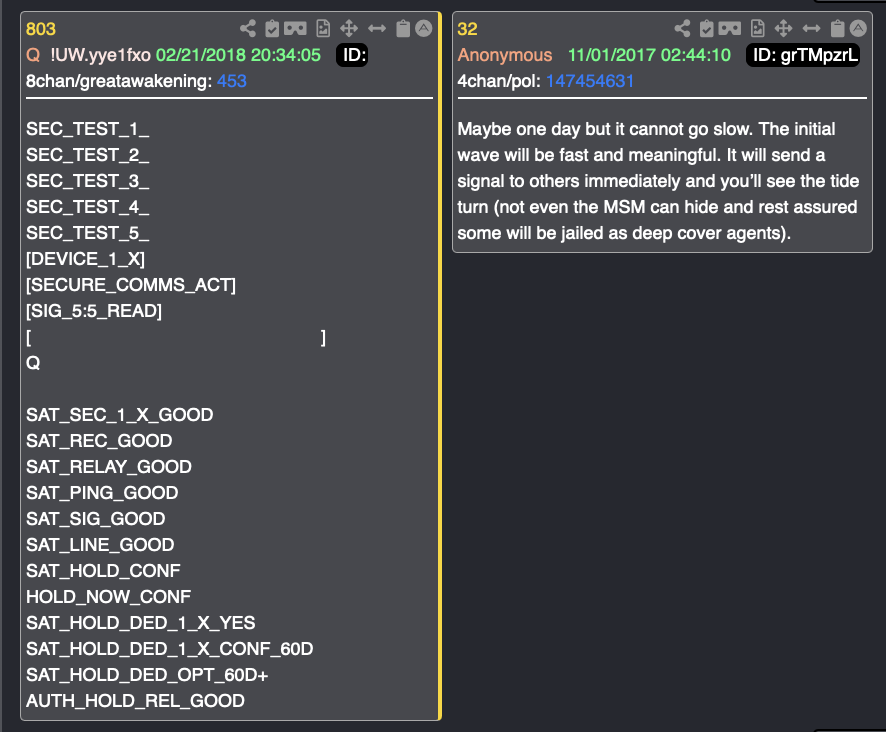Click line SAT_SEC_1_X_GOOD
The image size is (886, 732).
120,415
